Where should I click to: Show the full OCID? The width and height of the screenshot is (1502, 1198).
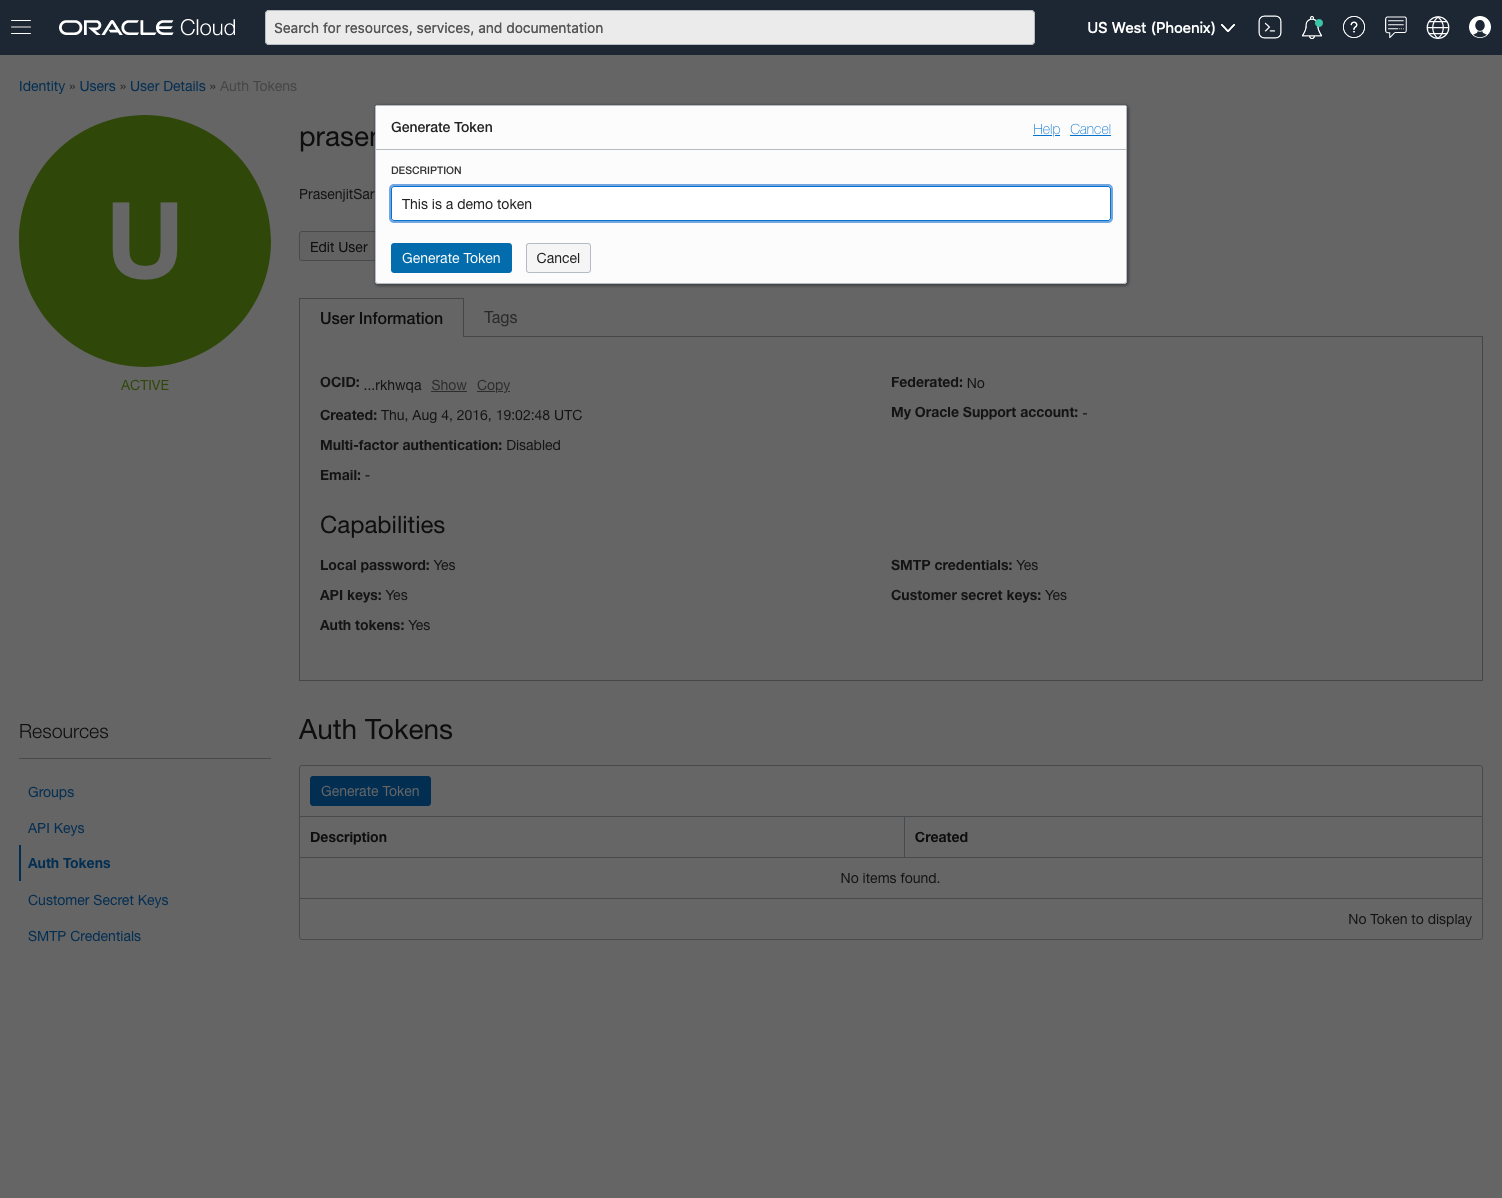tap(449, 385)
